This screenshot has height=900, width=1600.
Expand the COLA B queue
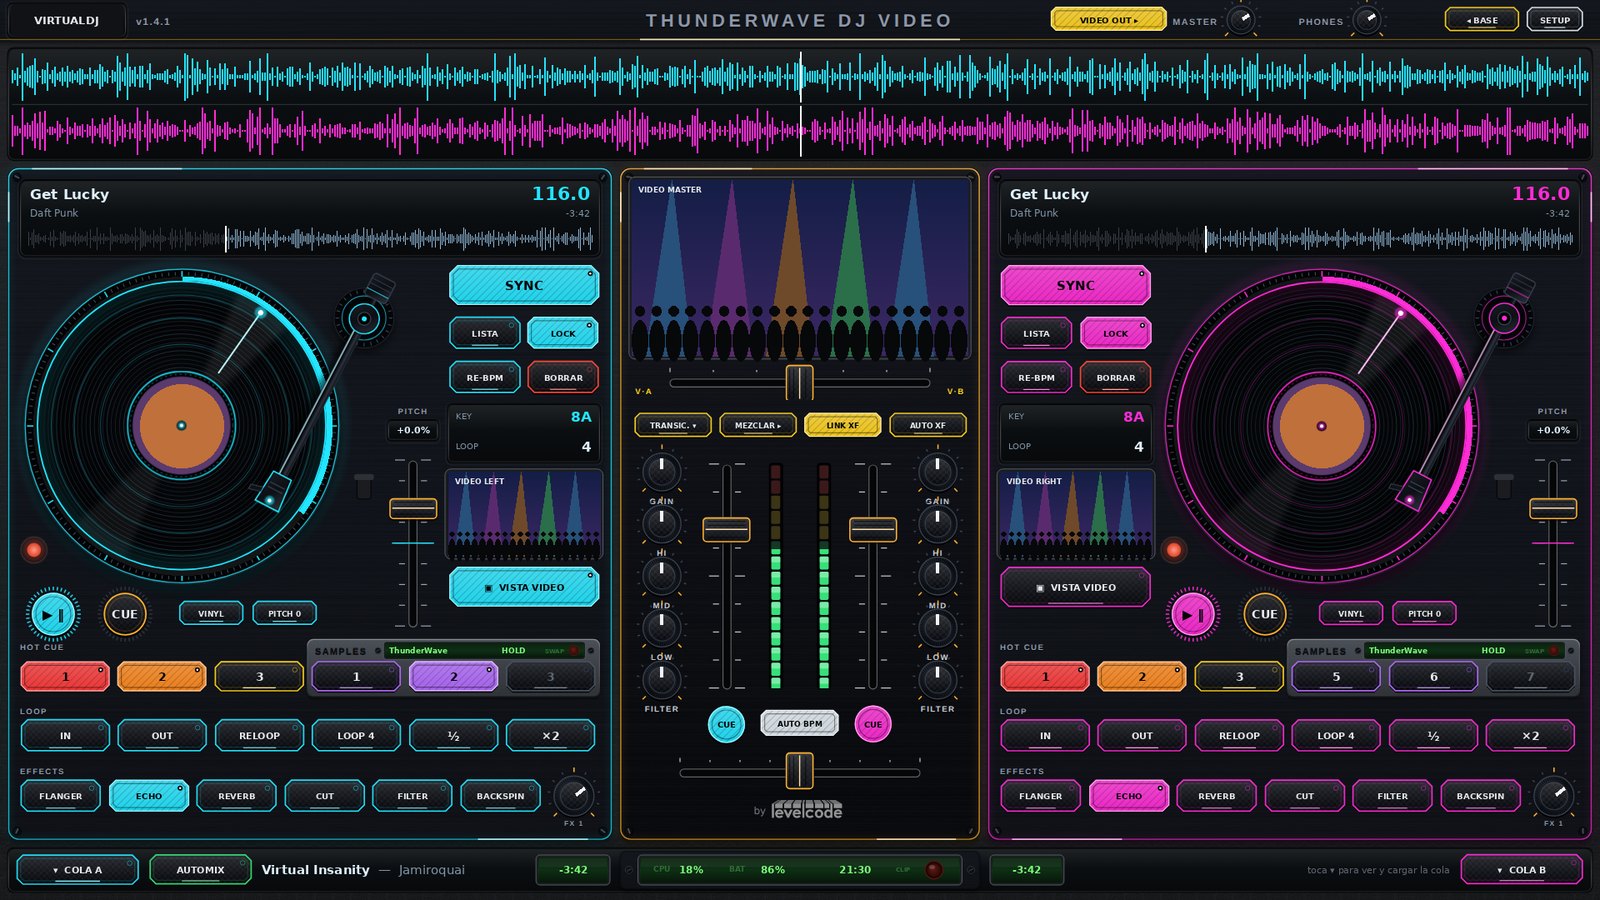point(1521,870)
